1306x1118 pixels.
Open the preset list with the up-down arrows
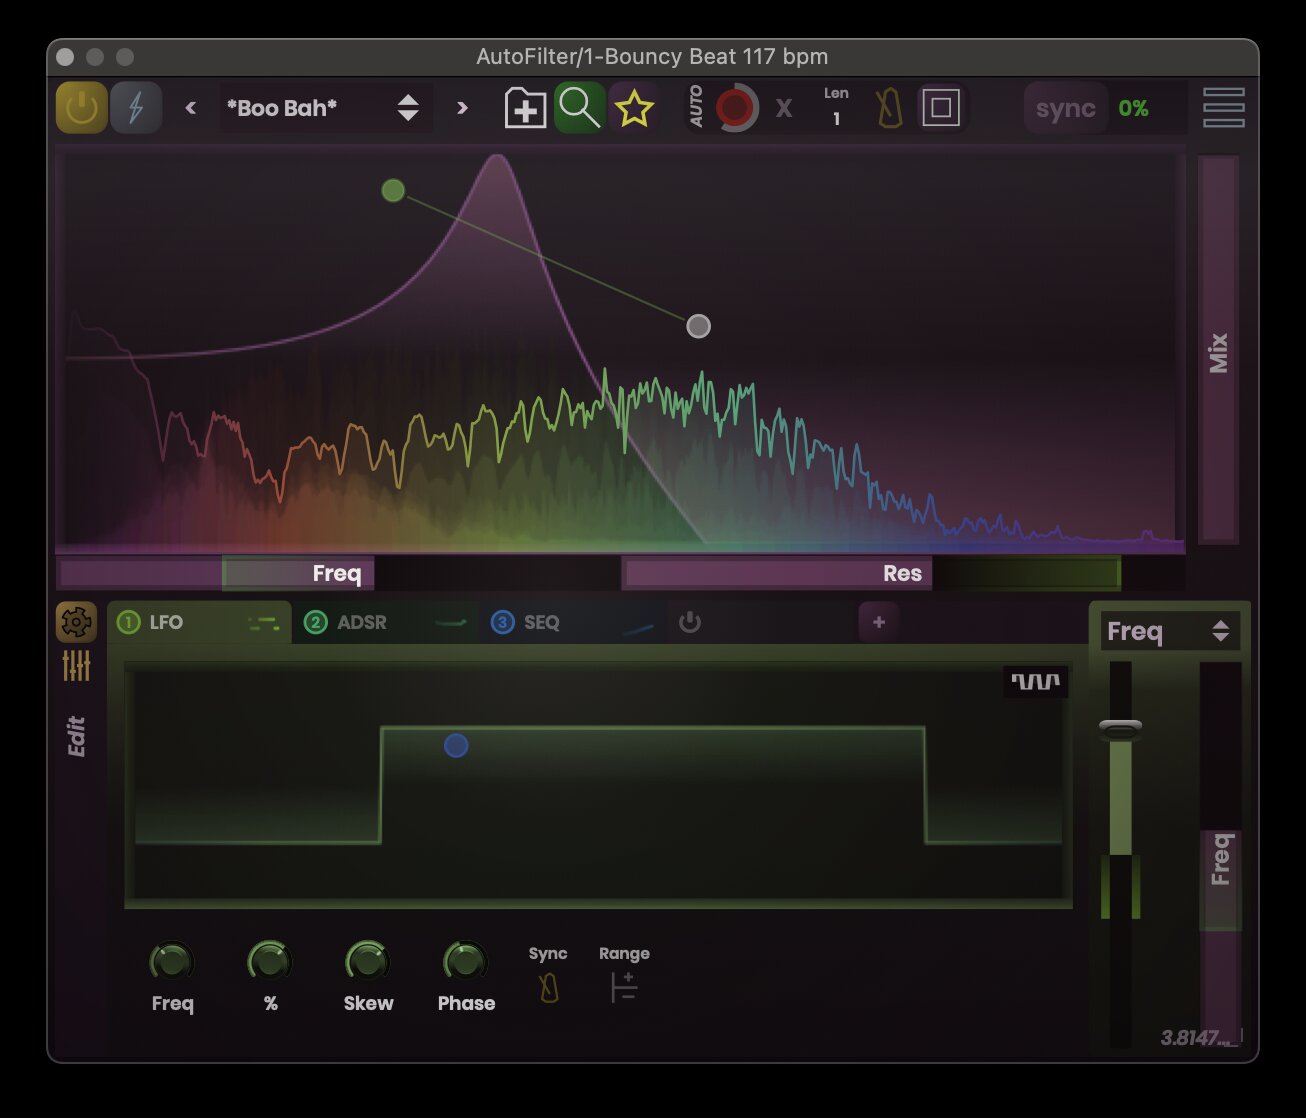click(408, 108)
